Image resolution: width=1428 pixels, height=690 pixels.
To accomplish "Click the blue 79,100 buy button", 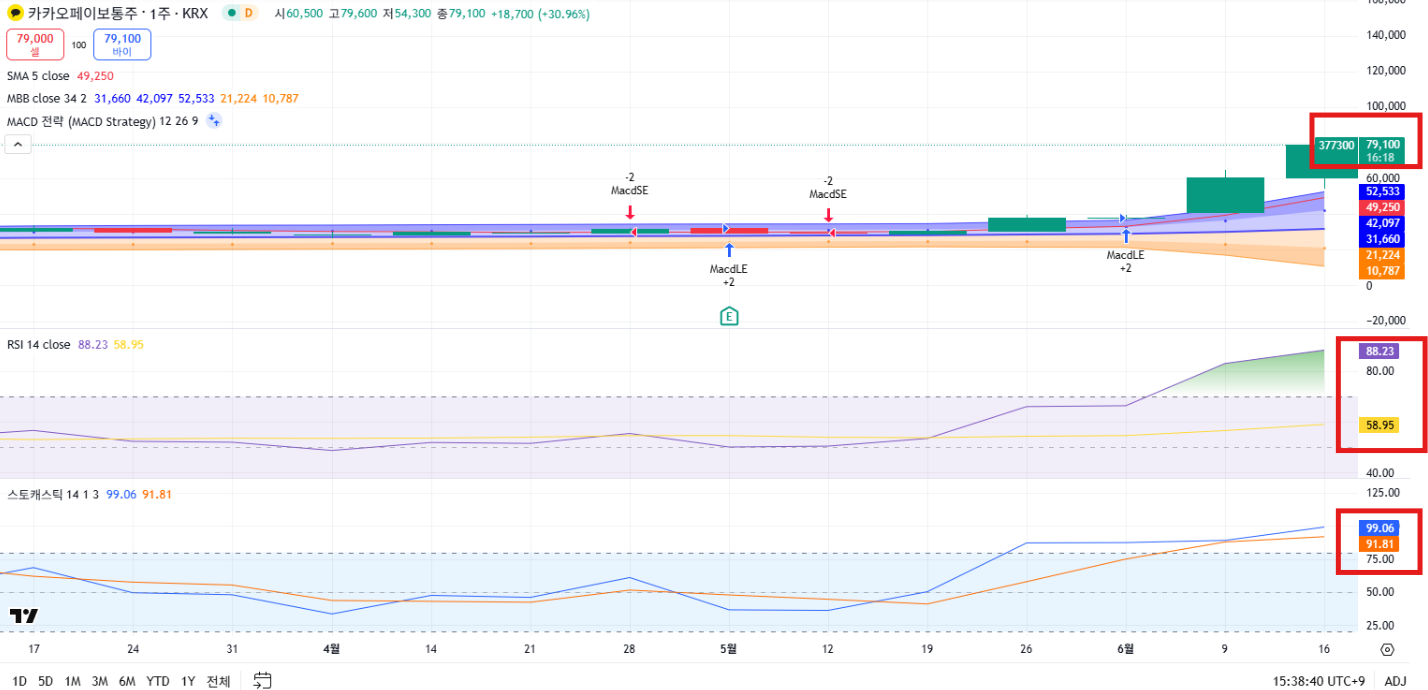I will click(x=122, y=44).
